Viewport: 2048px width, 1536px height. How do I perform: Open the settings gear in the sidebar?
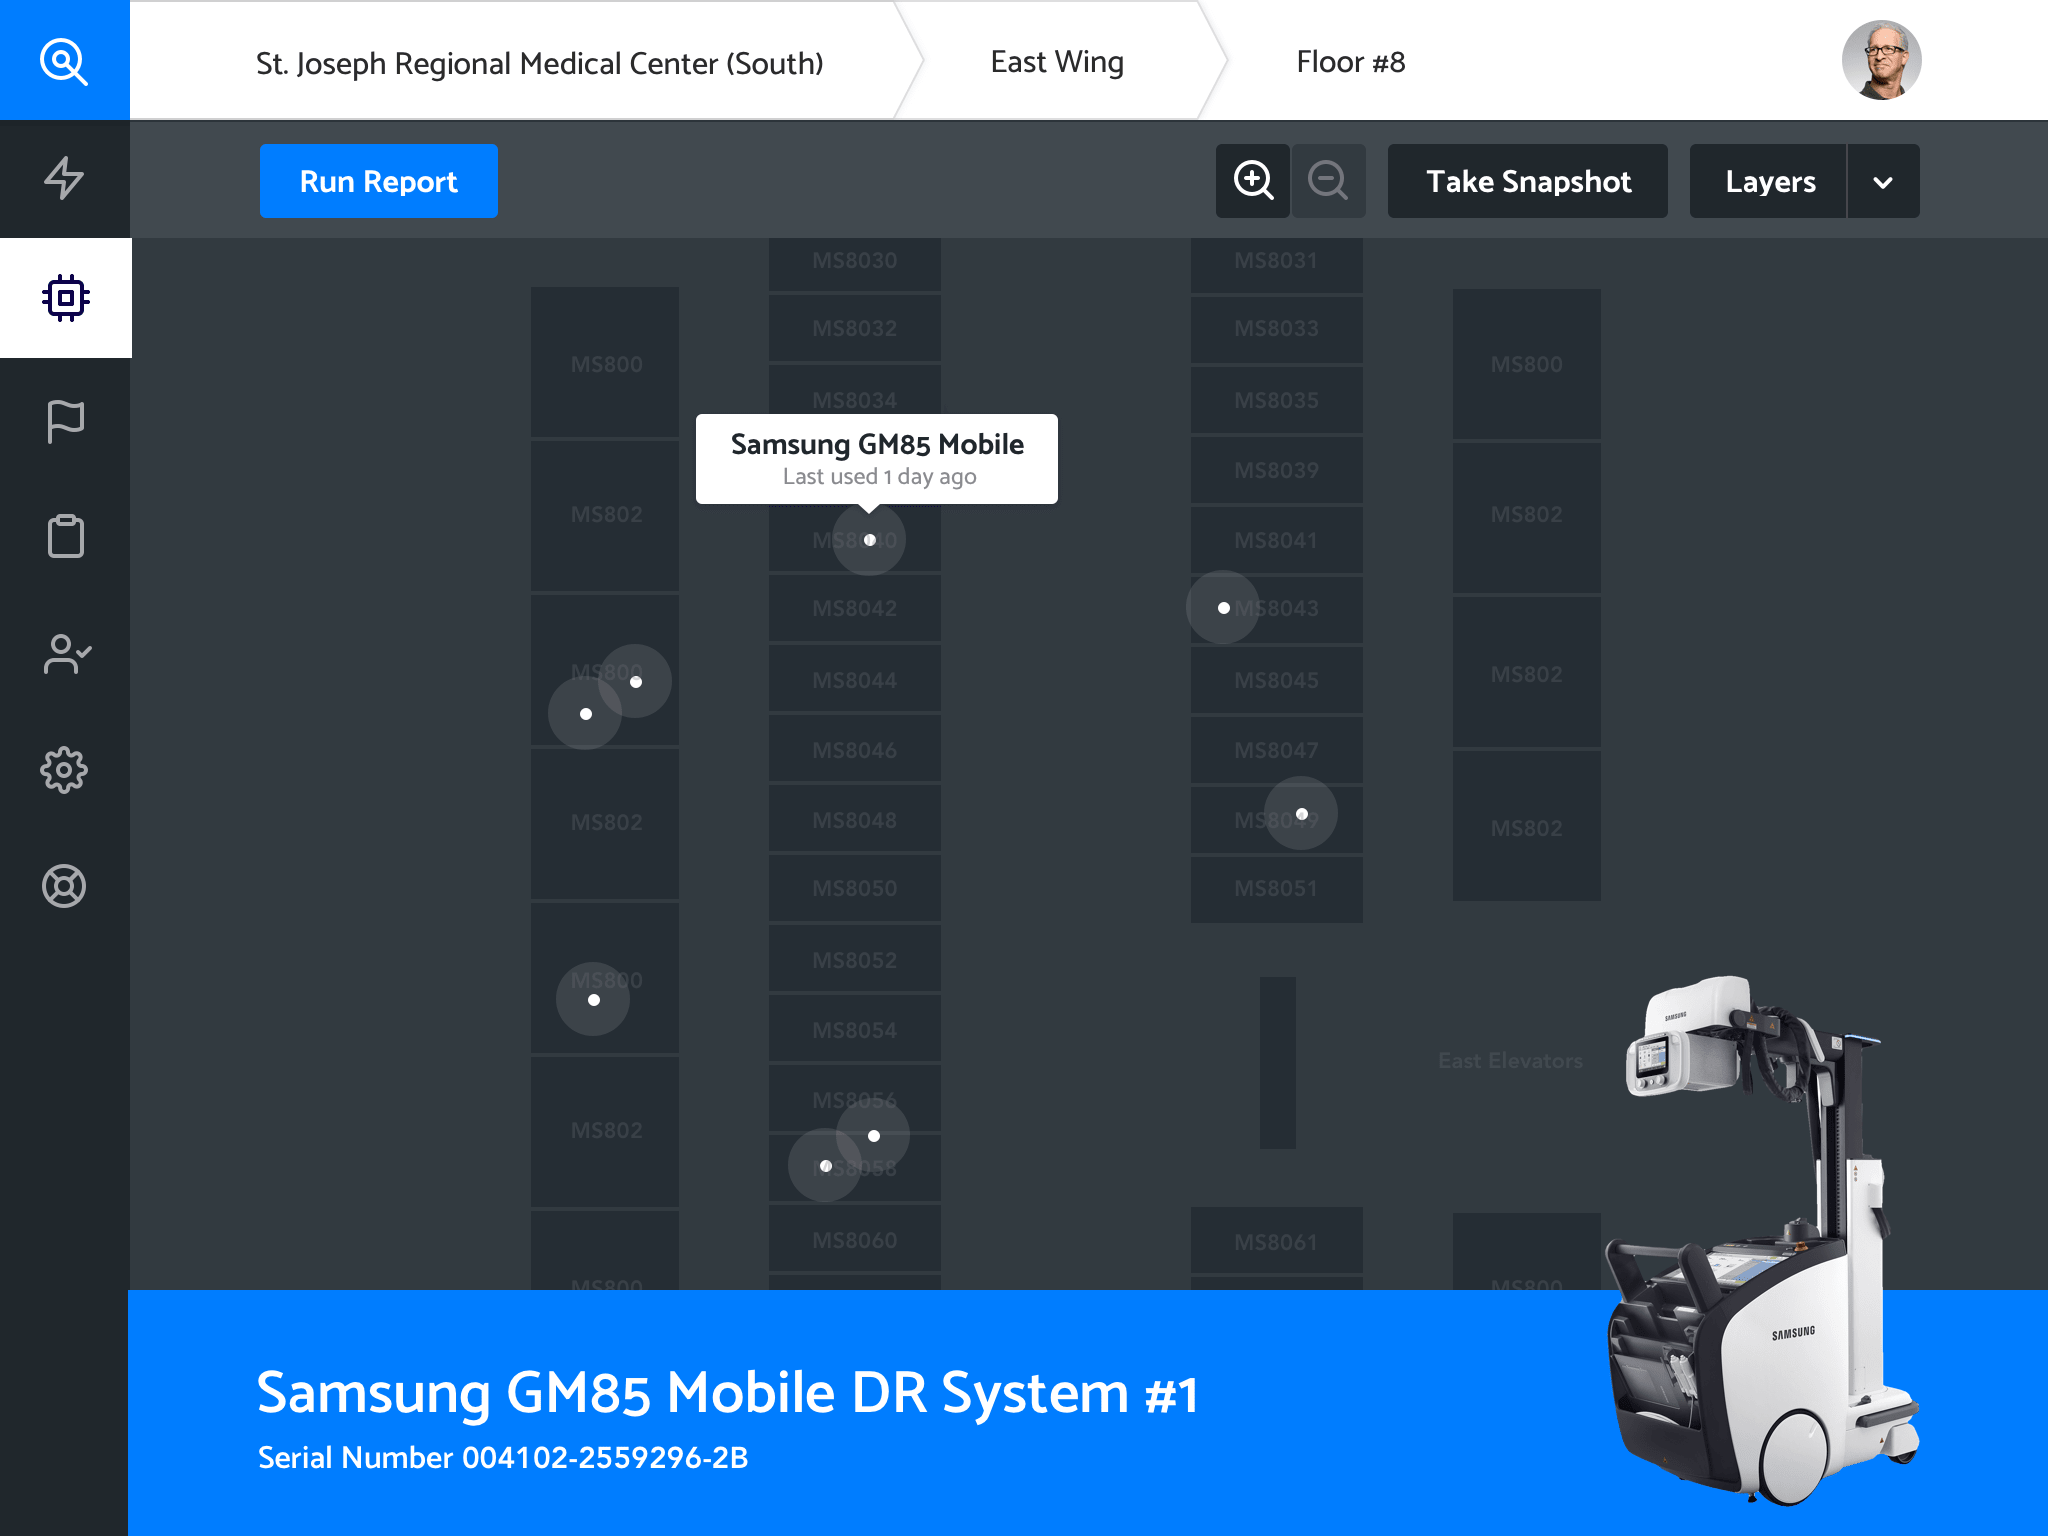64,770
